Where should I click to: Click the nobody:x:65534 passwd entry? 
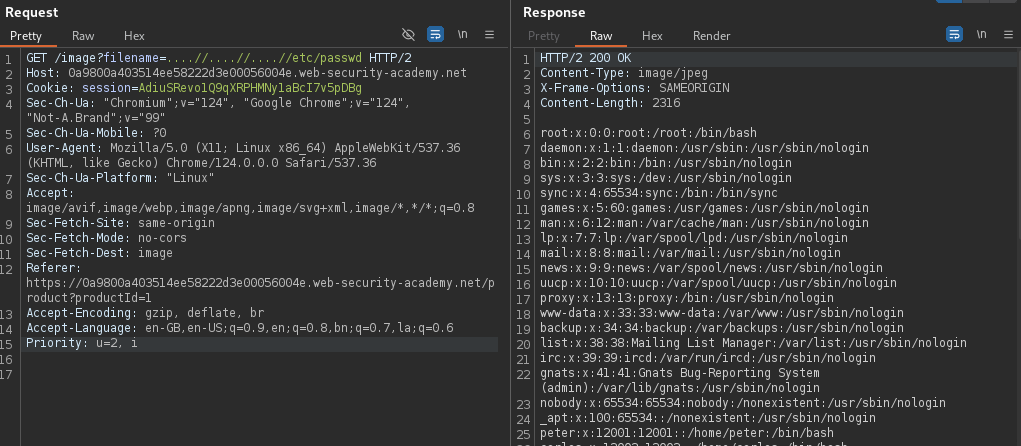pyautogui.click(x=743, y=402)
